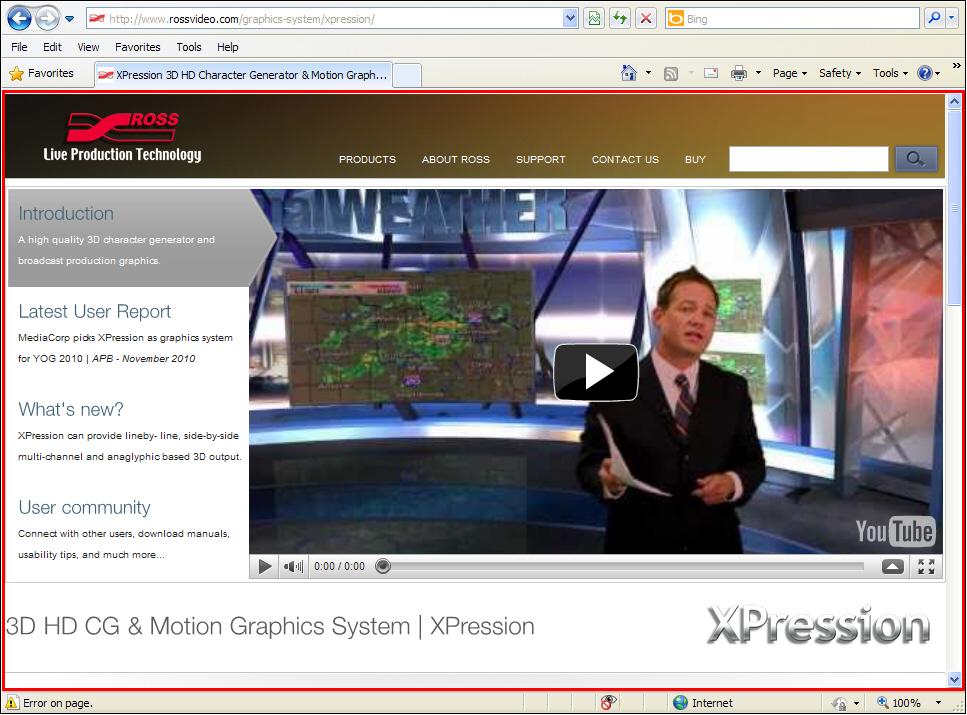Open the Safety command bar menu
This screenshot has width=967, height=715.
[x=840, y=73]
